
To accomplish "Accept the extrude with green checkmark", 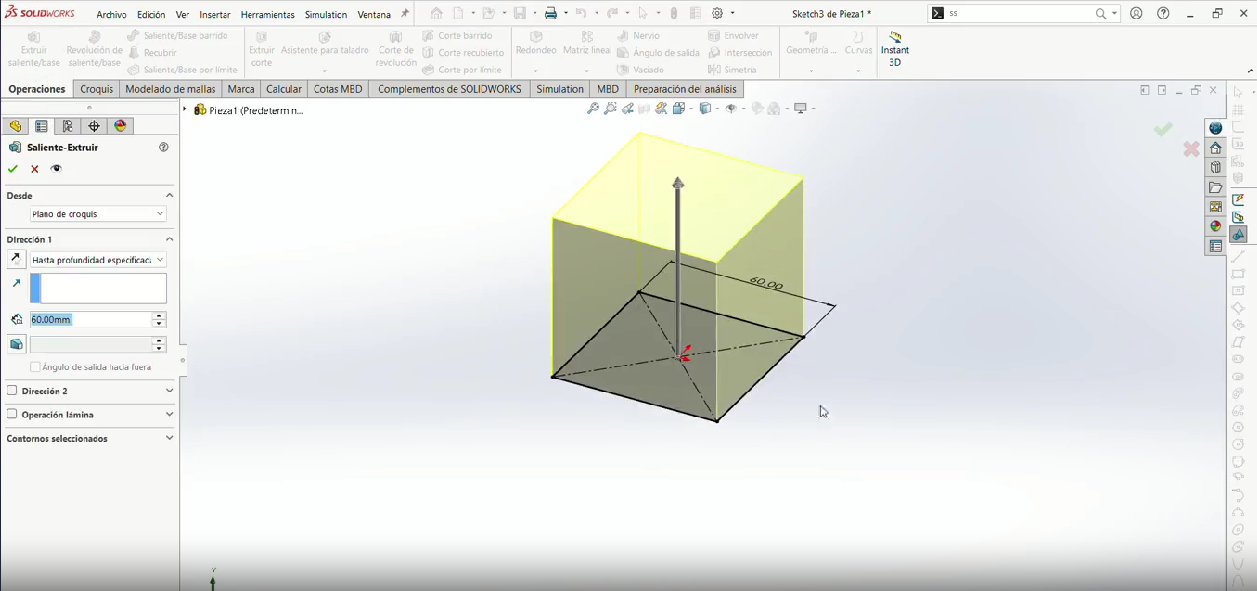I will tap(13, 169).
